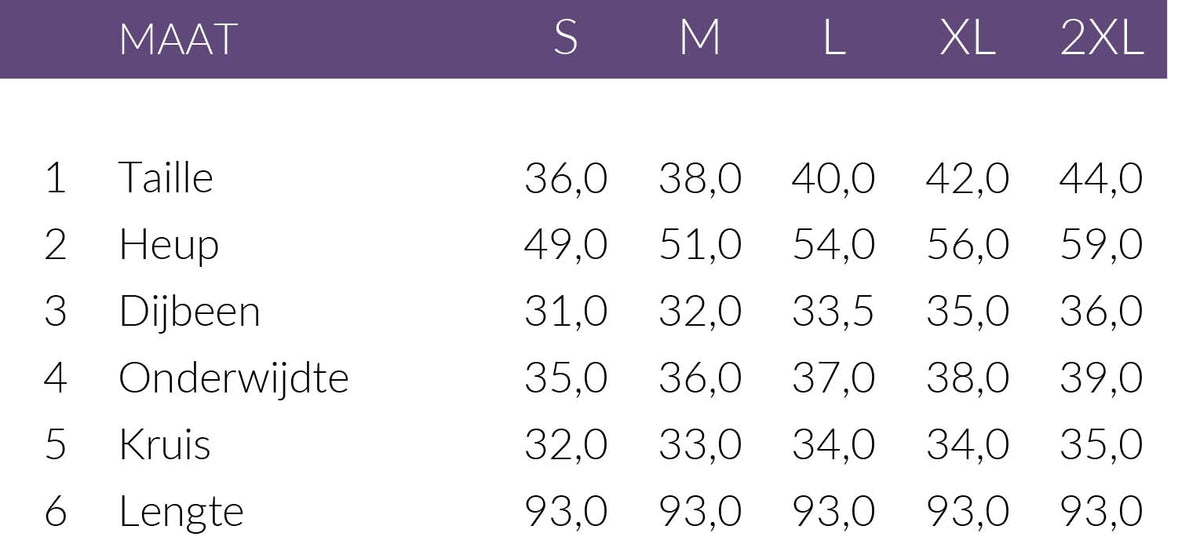Click the Heup value 59,0 for 2XL

click(x=1100, y=245)
